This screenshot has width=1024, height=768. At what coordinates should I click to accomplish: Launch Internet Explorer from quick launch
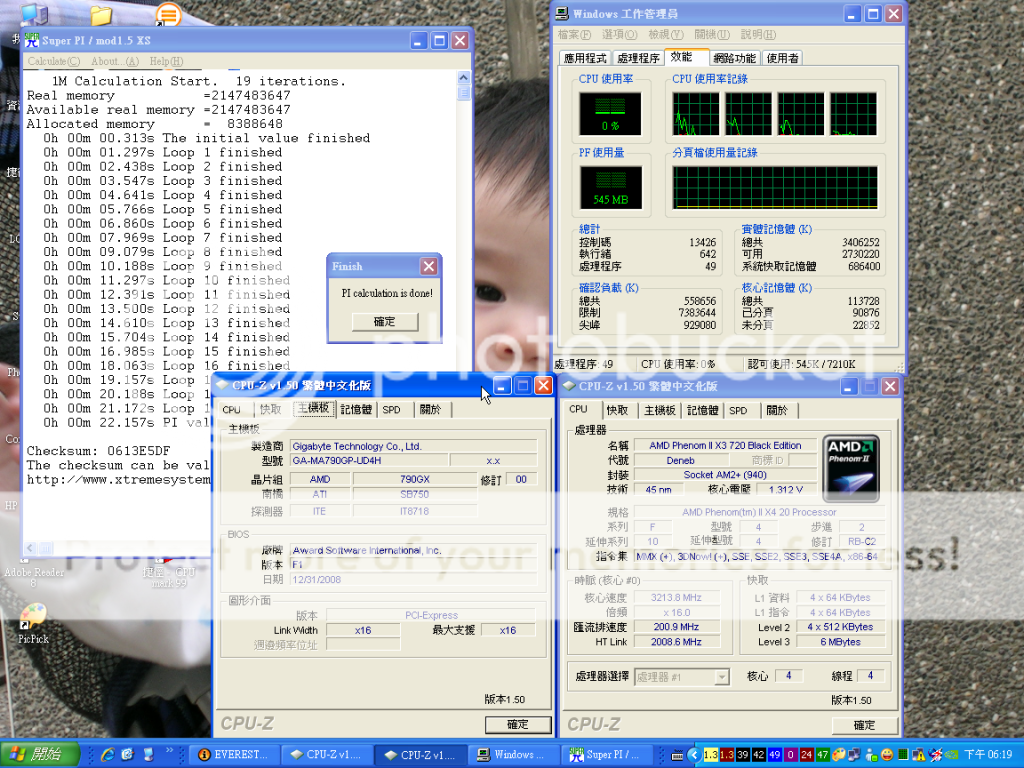[108, 754]
